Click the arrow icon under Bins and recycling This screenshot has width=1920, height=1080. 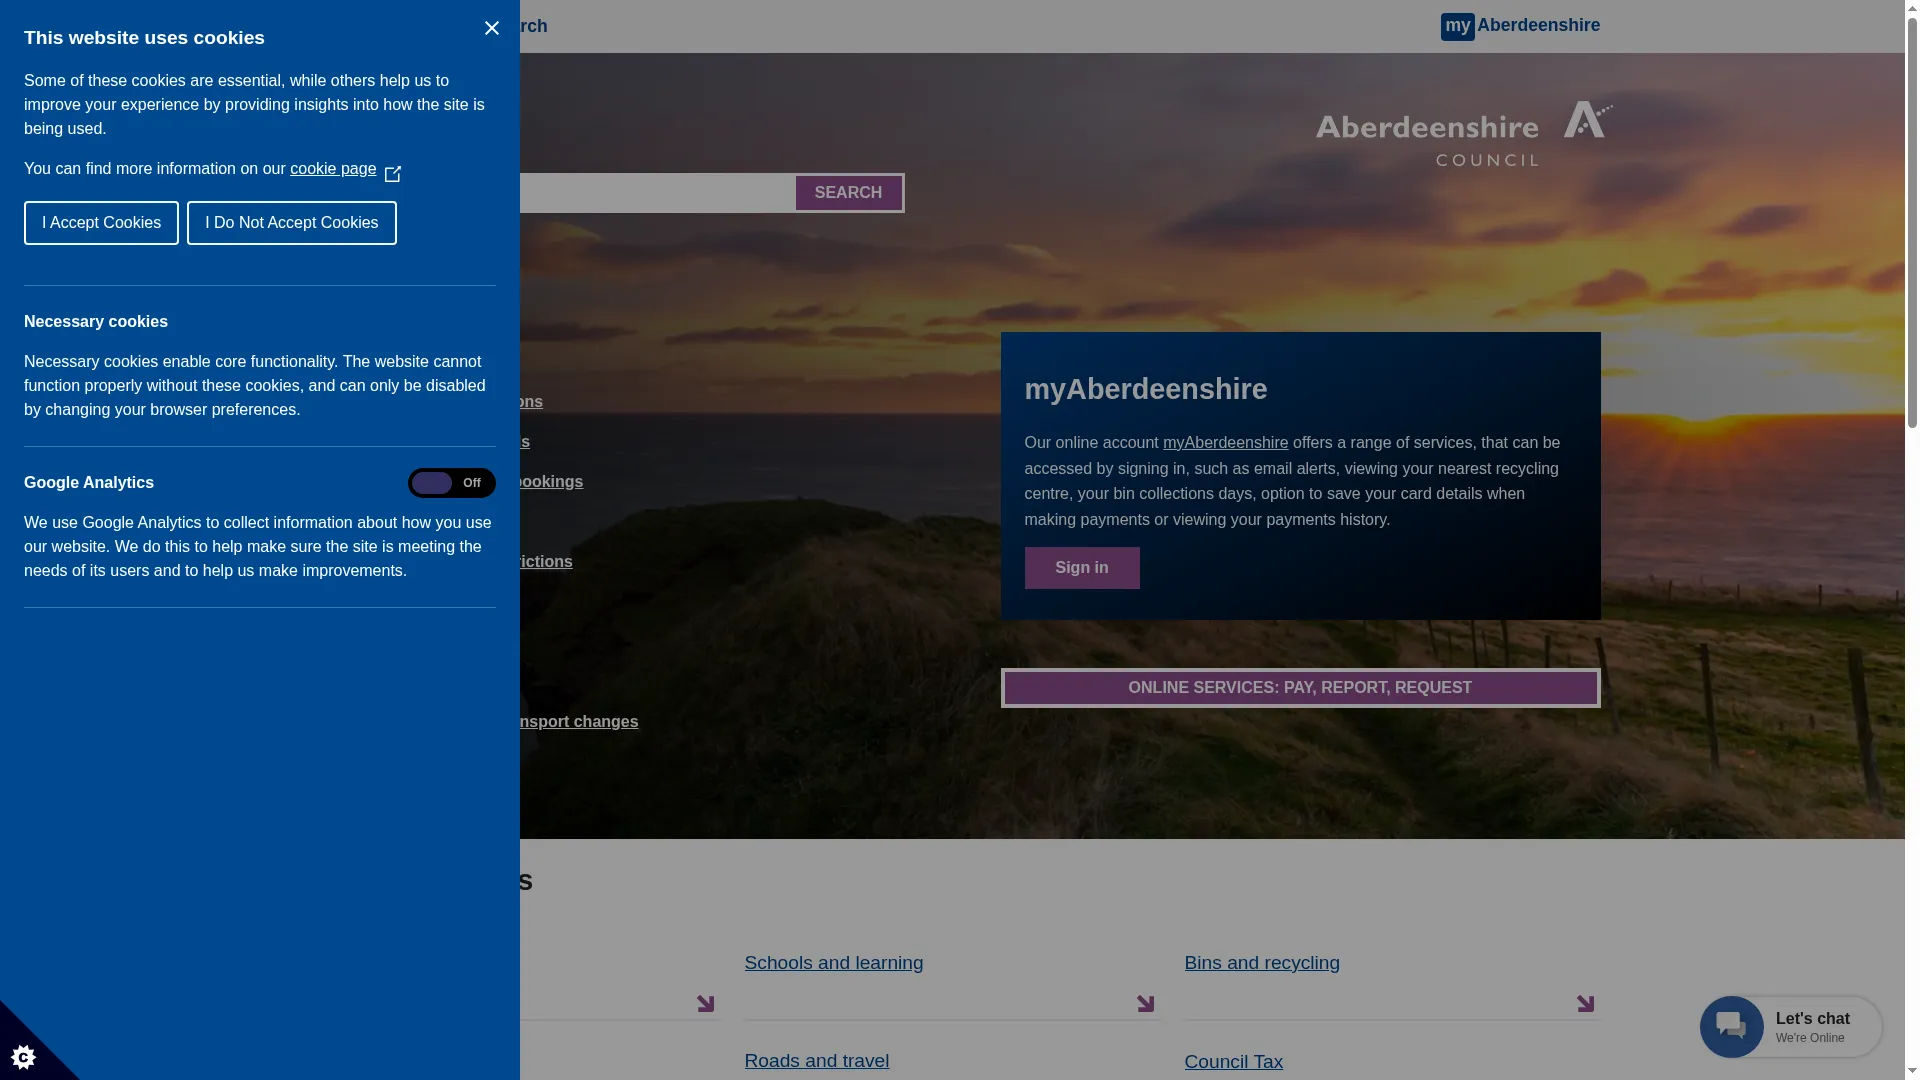click(1585, 1003)
